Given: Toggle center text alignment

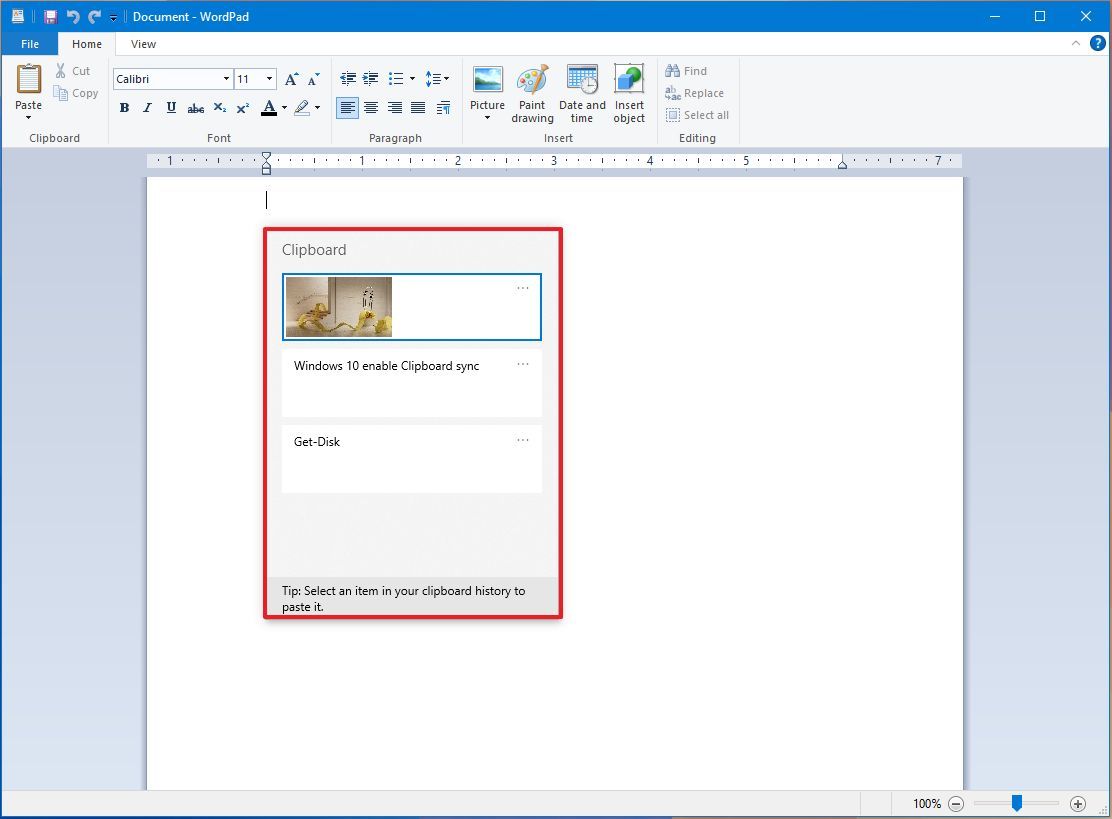Looking at the screenshot, I should tap(371, 107).
